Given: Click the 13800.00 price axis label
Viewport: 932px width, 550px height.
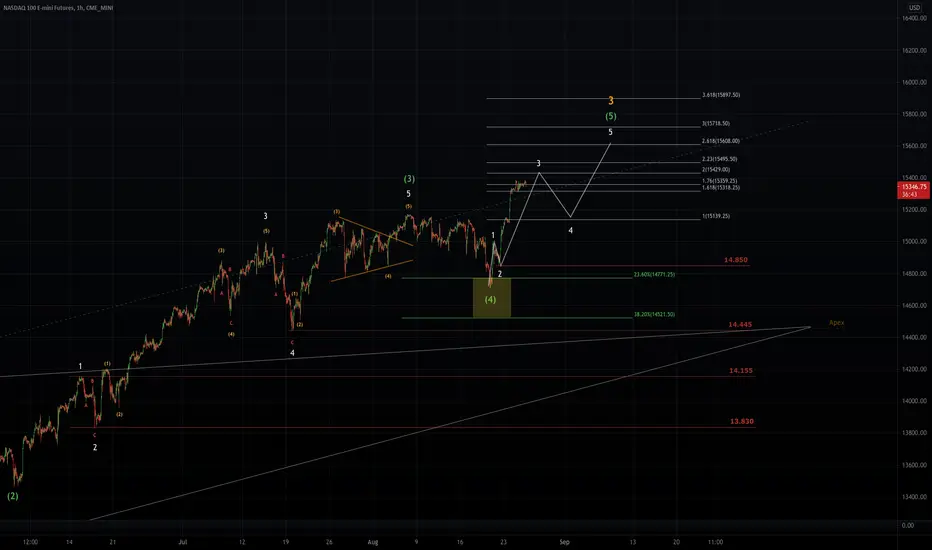Looking at the screenshot, I should [914, 433].
